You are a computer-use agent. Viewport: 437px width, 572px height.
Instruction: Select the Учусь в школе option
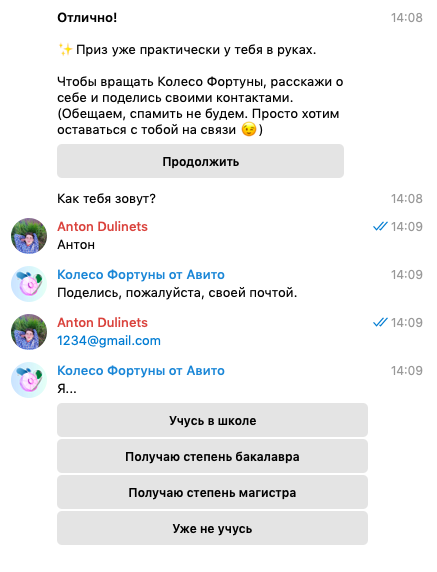(212, 420)
